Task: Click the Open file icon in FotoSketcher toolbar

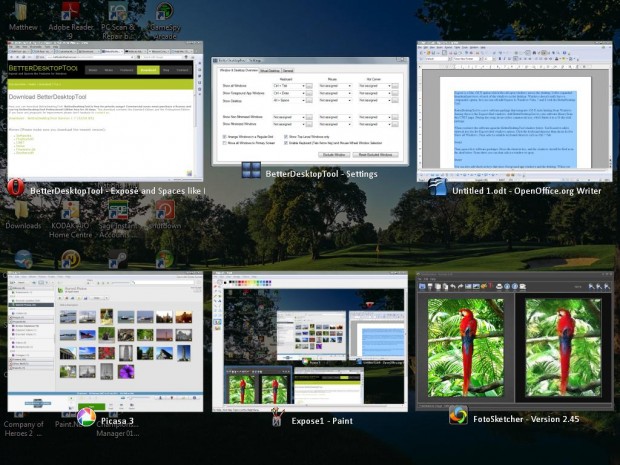Action: [422, 286]
